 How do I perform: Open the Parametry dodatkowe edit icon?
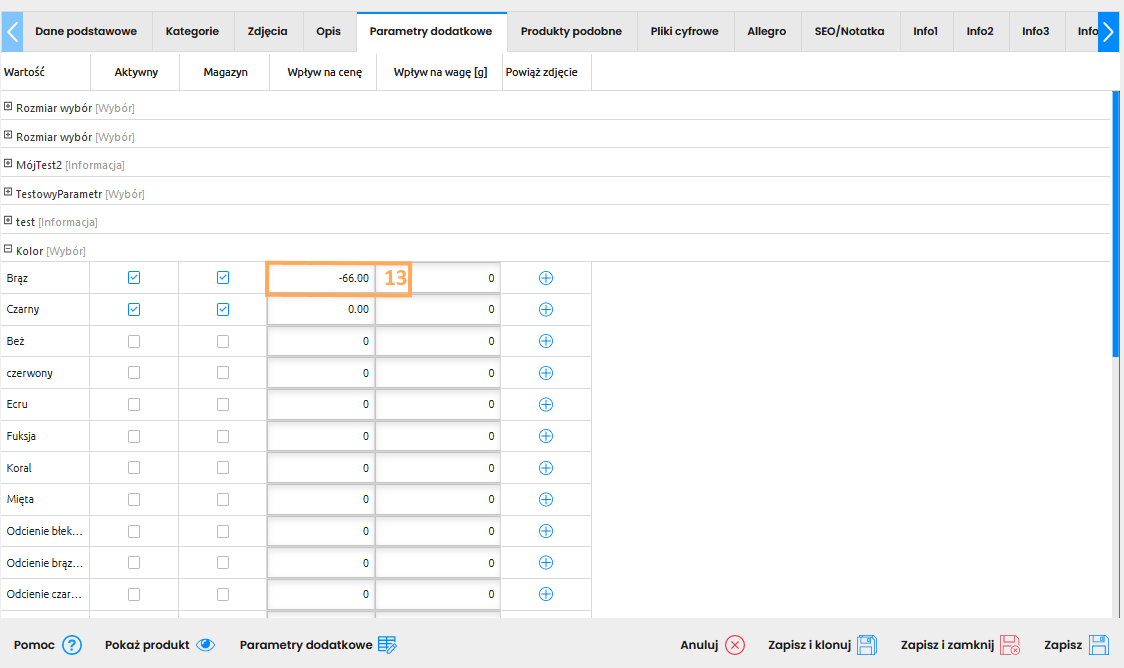tap(387, 645)
